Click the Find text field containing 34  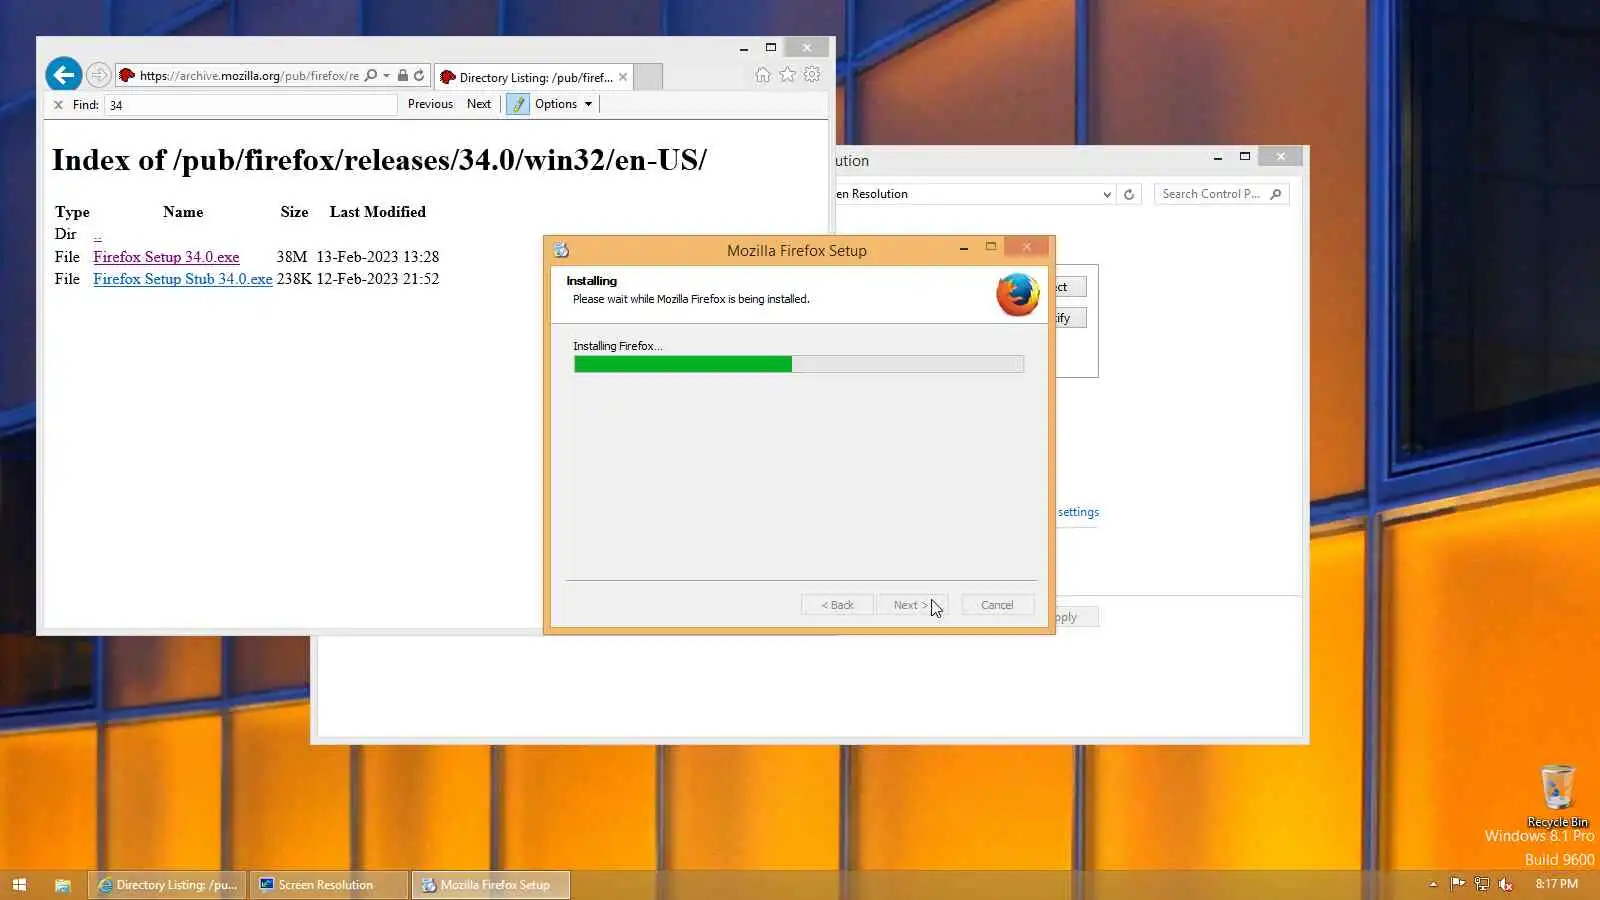[x=250, y=104]
